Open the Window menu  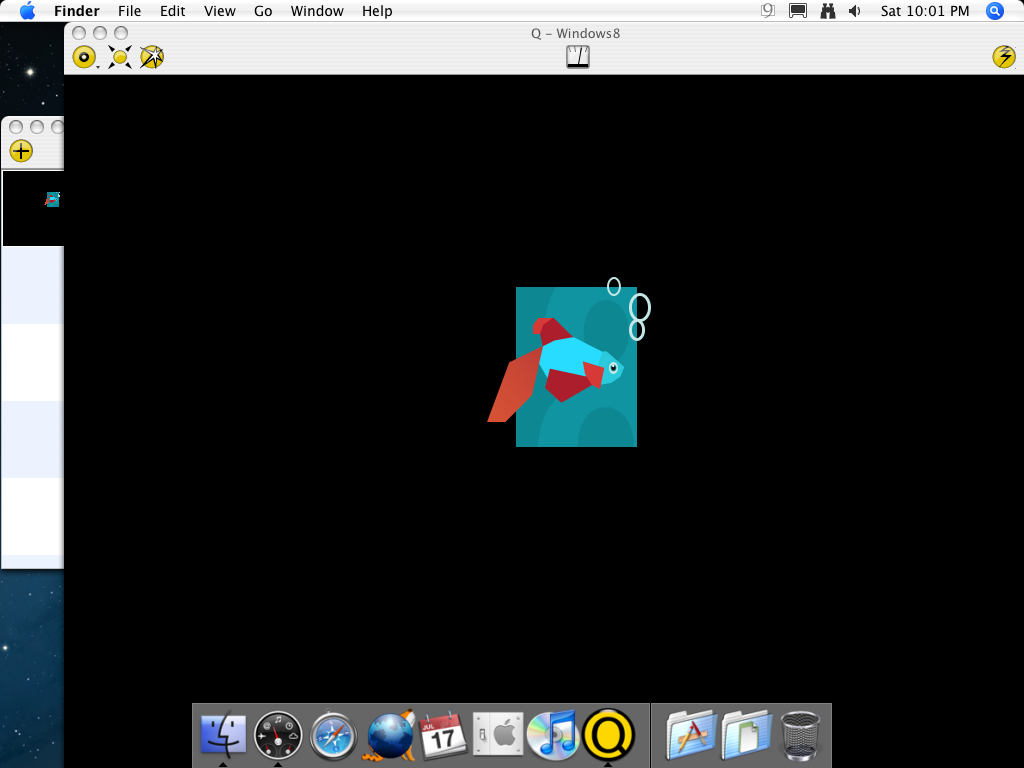[317, 11]
